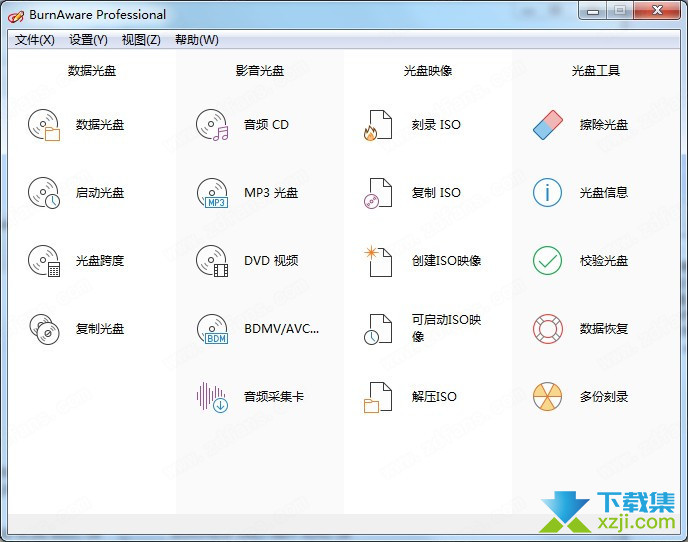Close the BurnAware Professional window
This screenshot has height=542, width=688.
click(x=657, y=11)
